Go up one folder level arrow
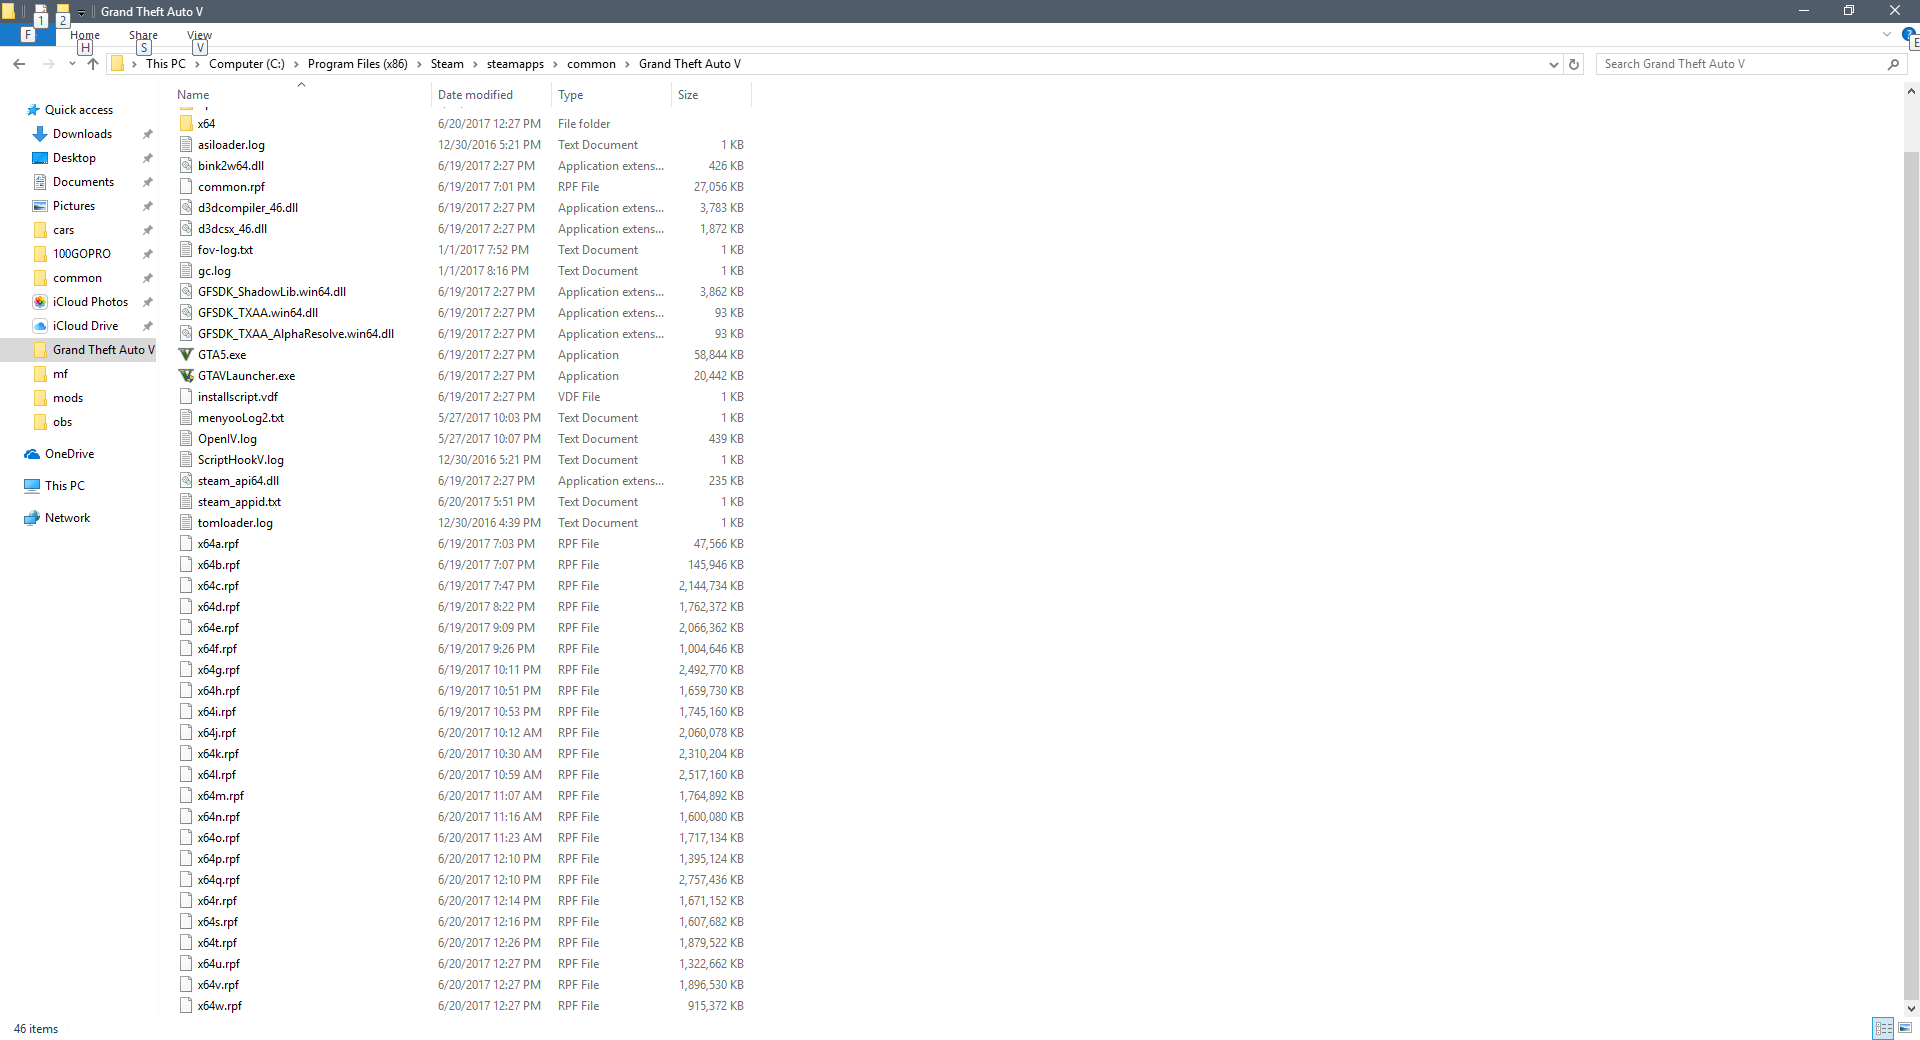 [x=93, y=64]
